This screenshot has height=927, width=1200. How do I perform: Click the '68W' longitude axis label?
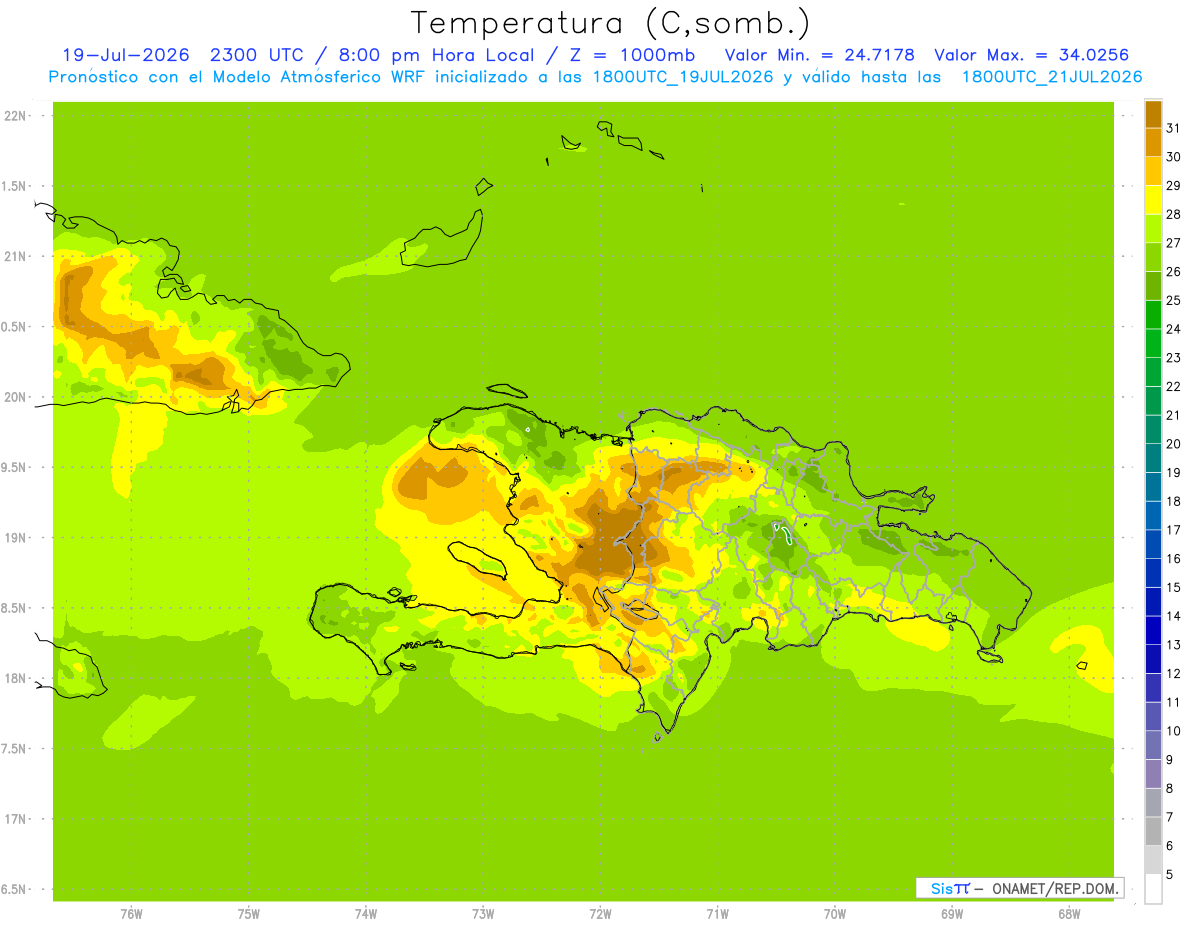tap(1069, 914)
